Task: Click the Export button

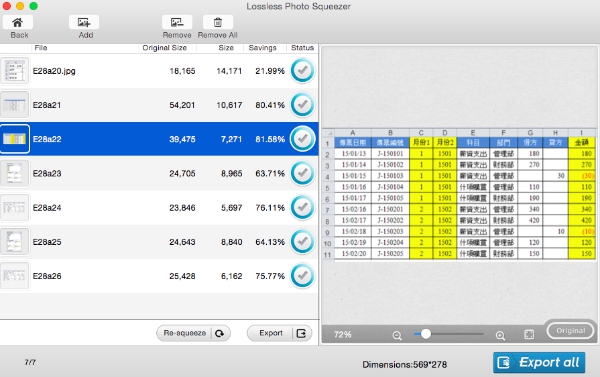Action: (279, 333)
